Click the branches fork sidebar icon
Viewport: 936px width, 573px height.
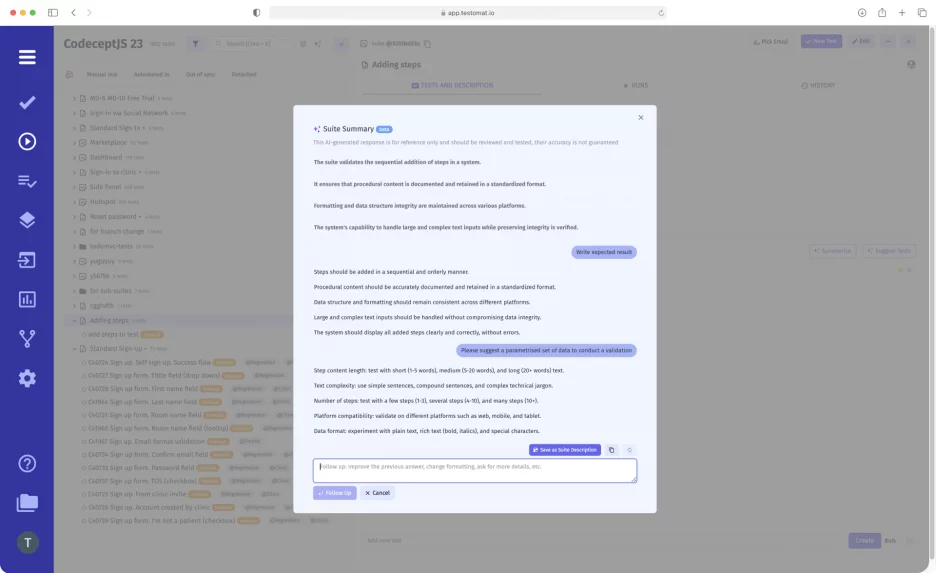(x=27, y=339)
